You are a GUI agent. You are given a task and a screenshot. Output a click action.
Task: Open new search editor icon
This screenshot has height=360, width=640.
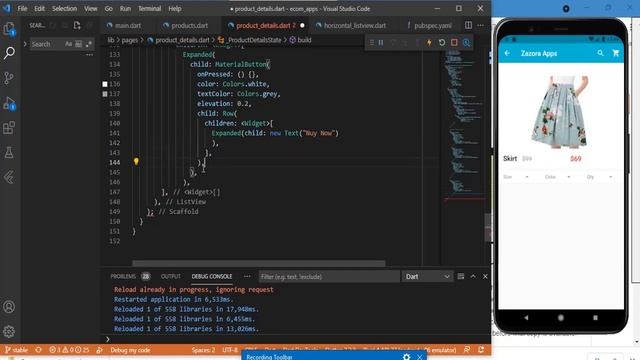(x=77, y=25)
